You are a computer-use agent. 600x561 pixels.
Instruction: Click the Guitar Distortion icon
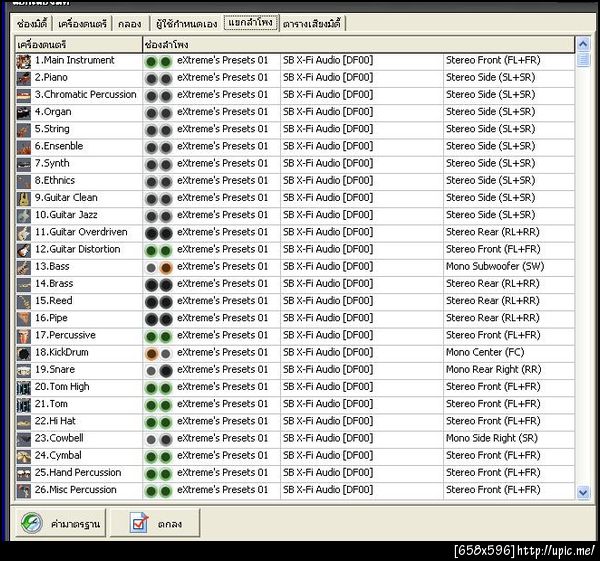[x=24, y=250]
